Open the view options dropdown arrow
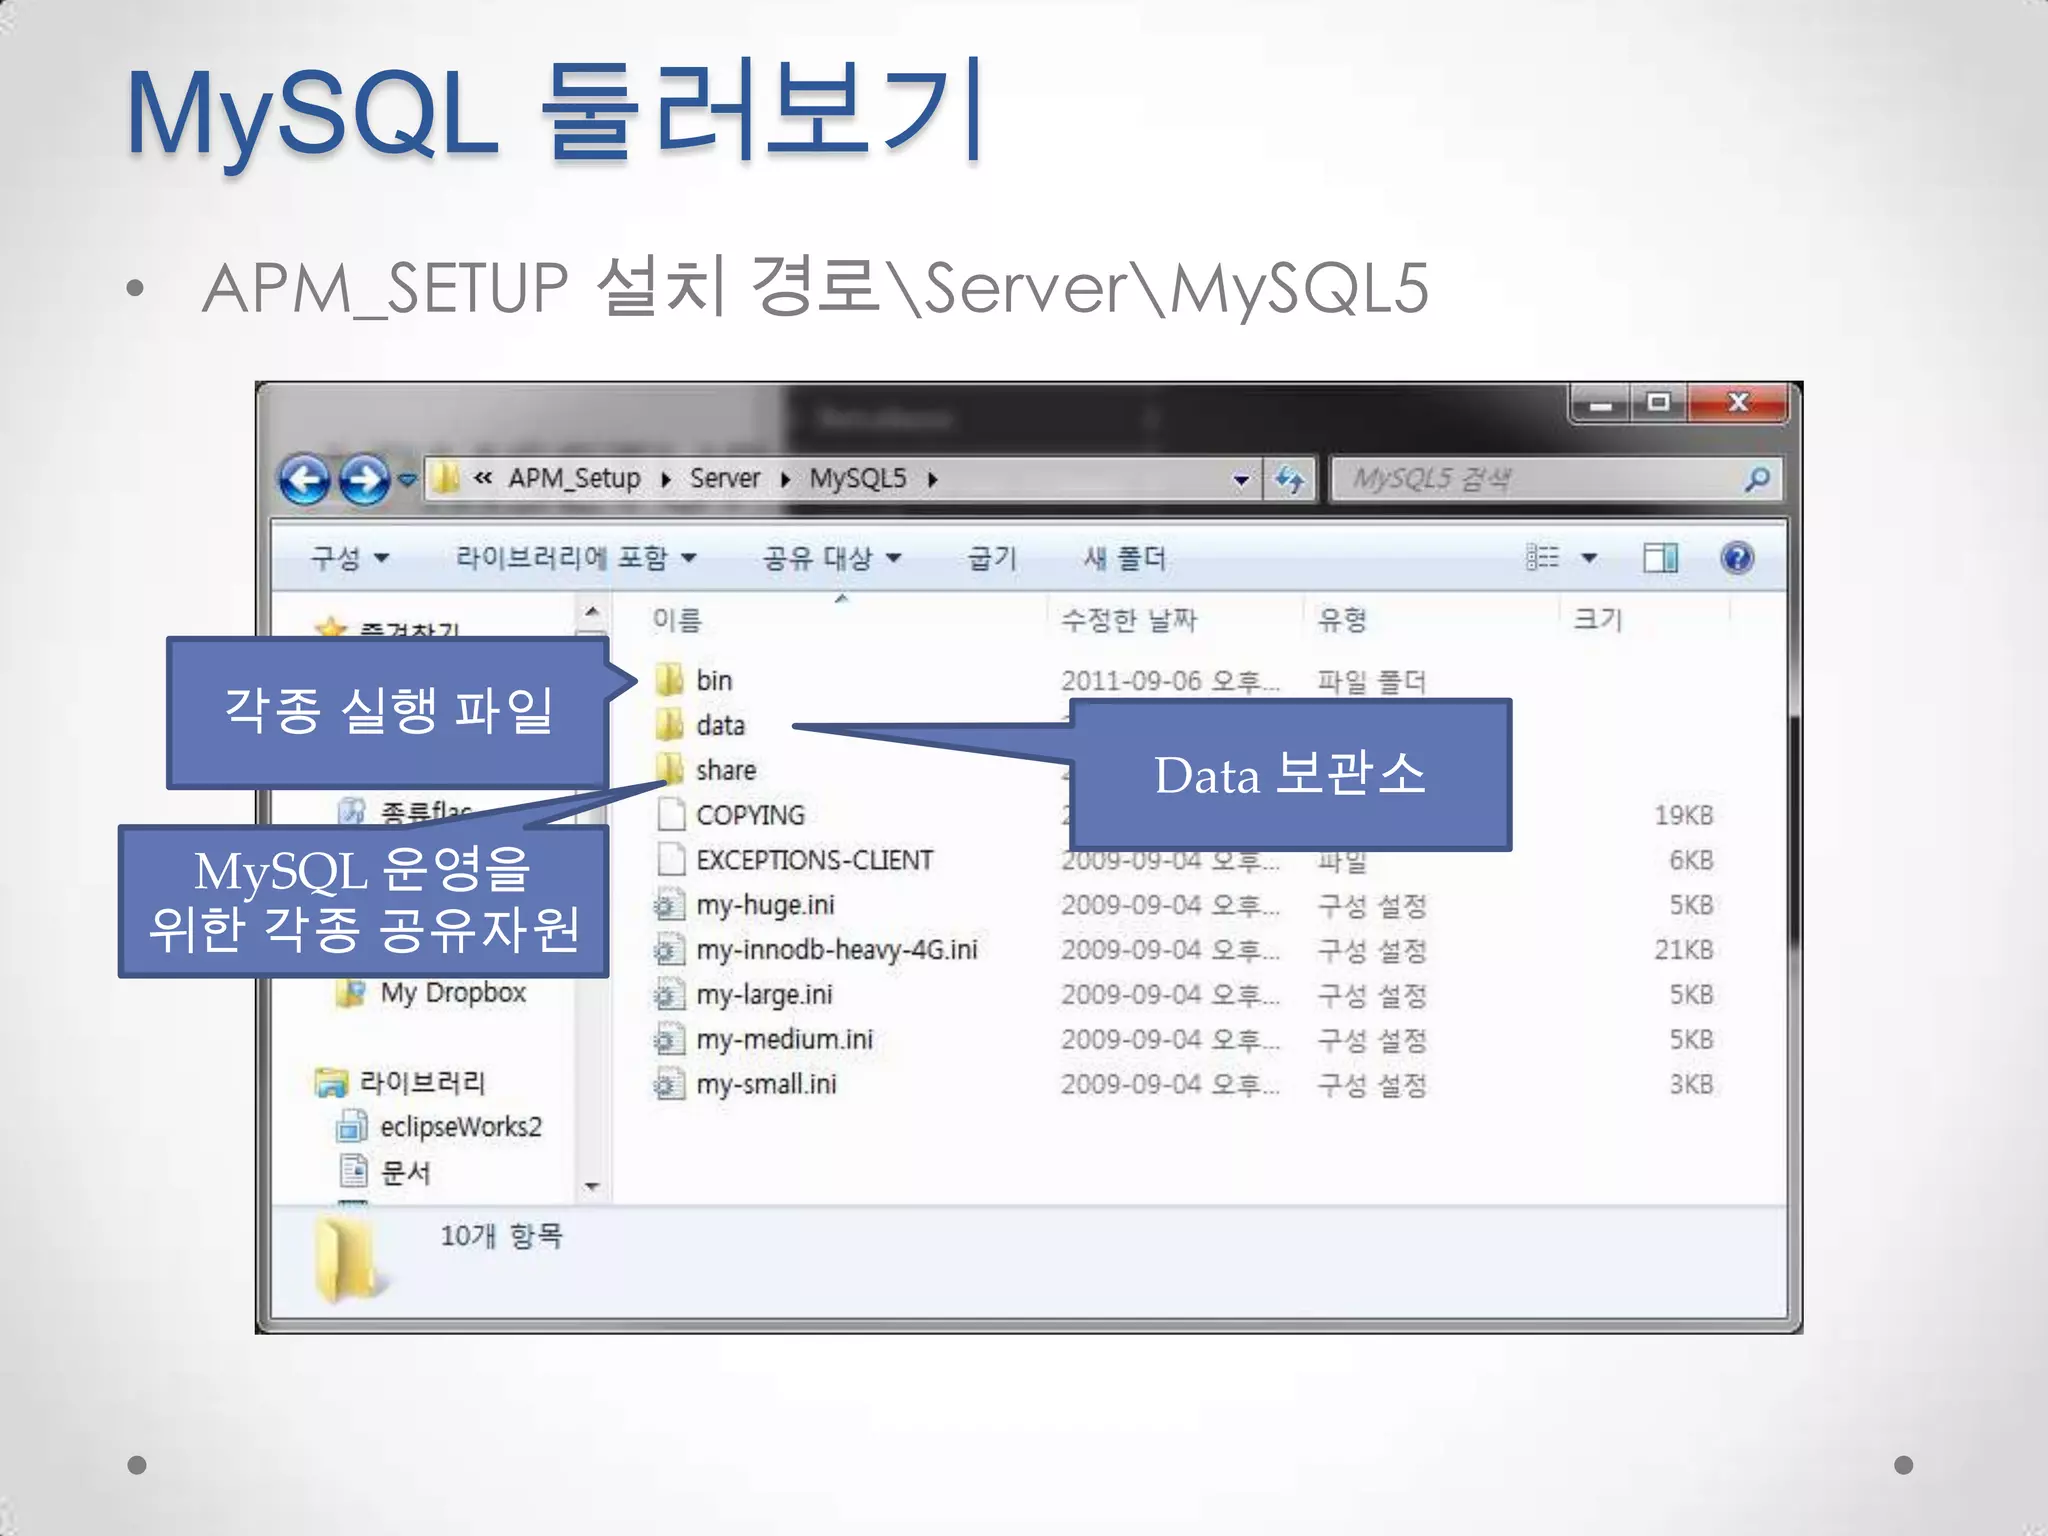The height and width of the screenshot is (1536, 2048). point(1589,558)
